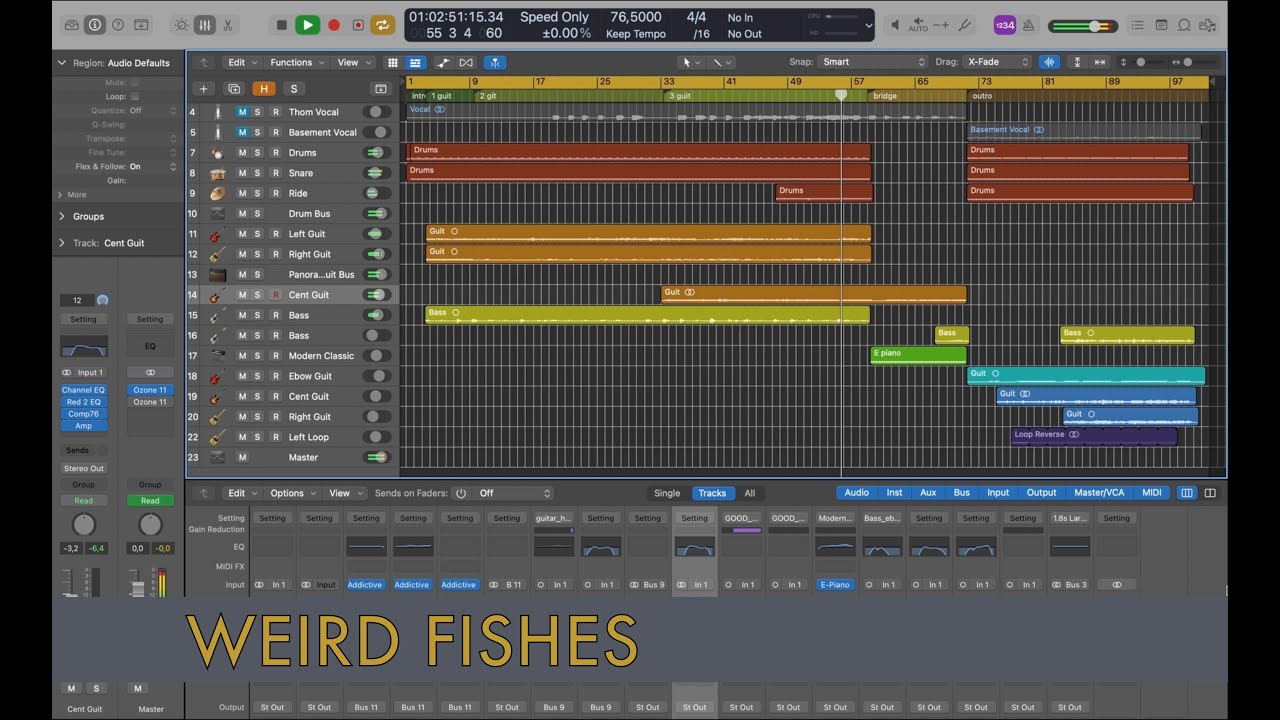Open the Note Pads icon
Image resolution: width=1280 pixels, height=720 pixels.
pyautogui.click(x=1162, y=25)
